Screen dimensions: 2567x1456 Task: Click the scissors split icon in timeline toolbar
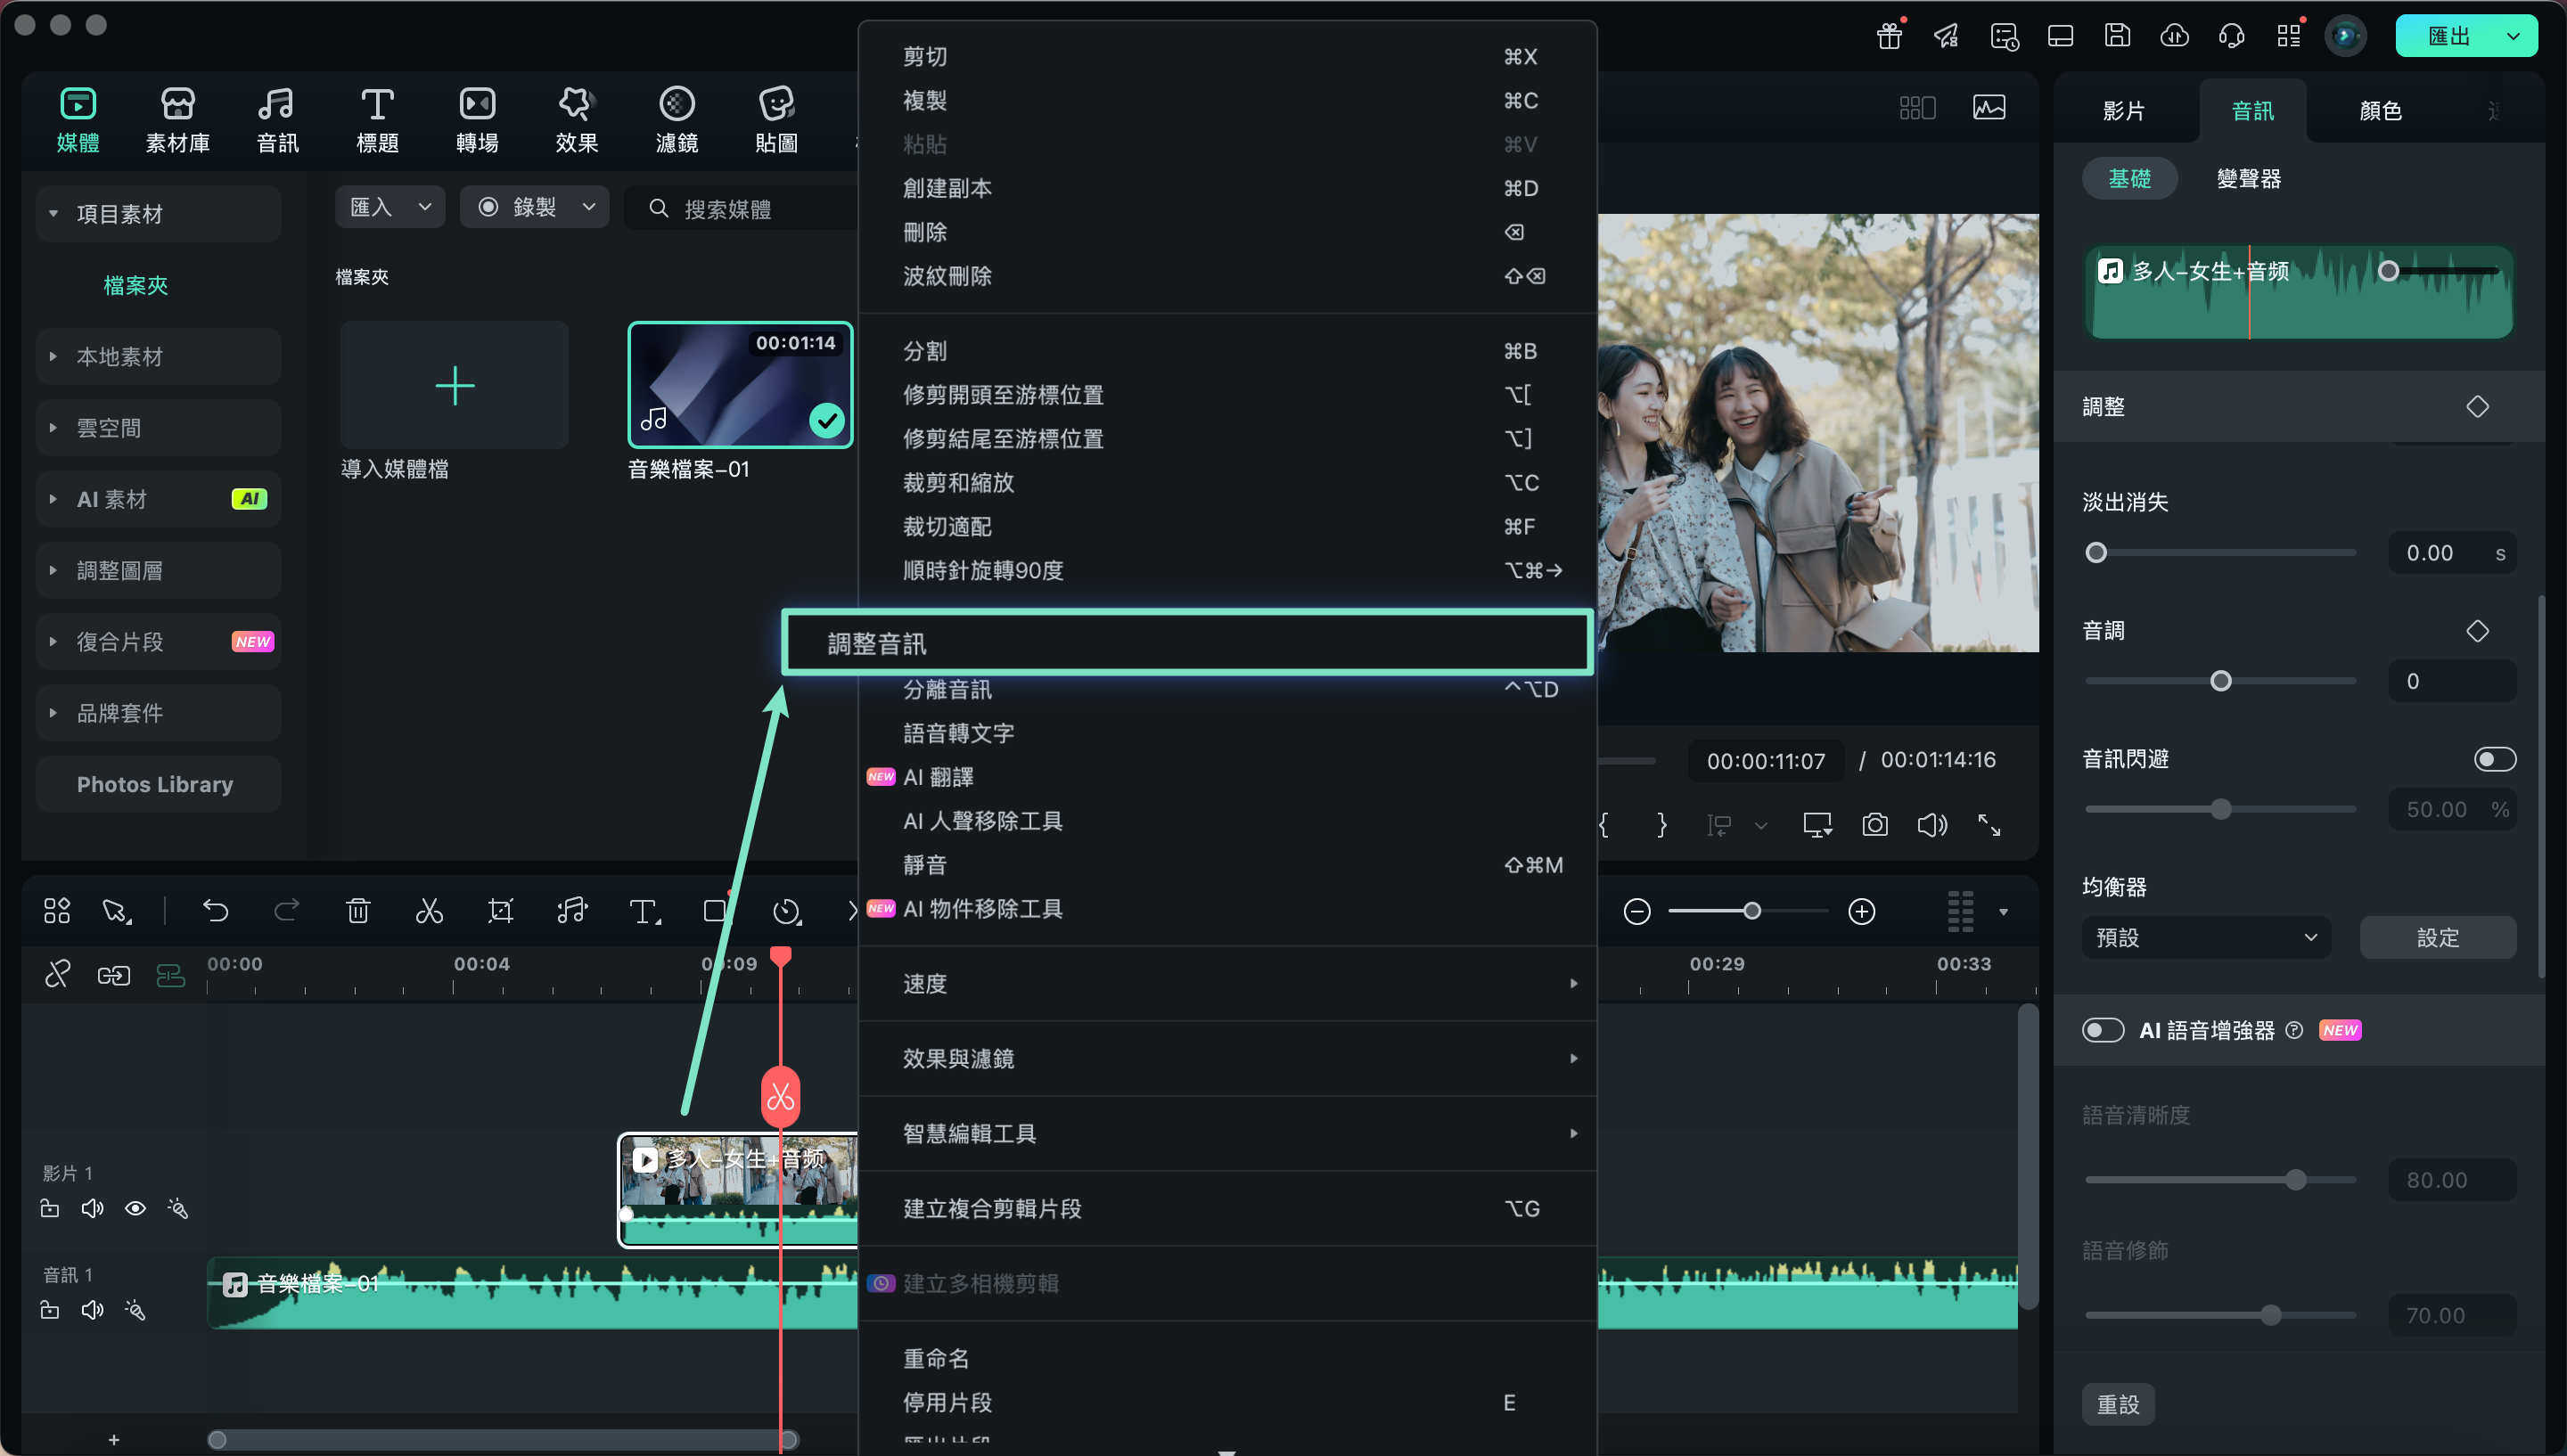(429, 911)
